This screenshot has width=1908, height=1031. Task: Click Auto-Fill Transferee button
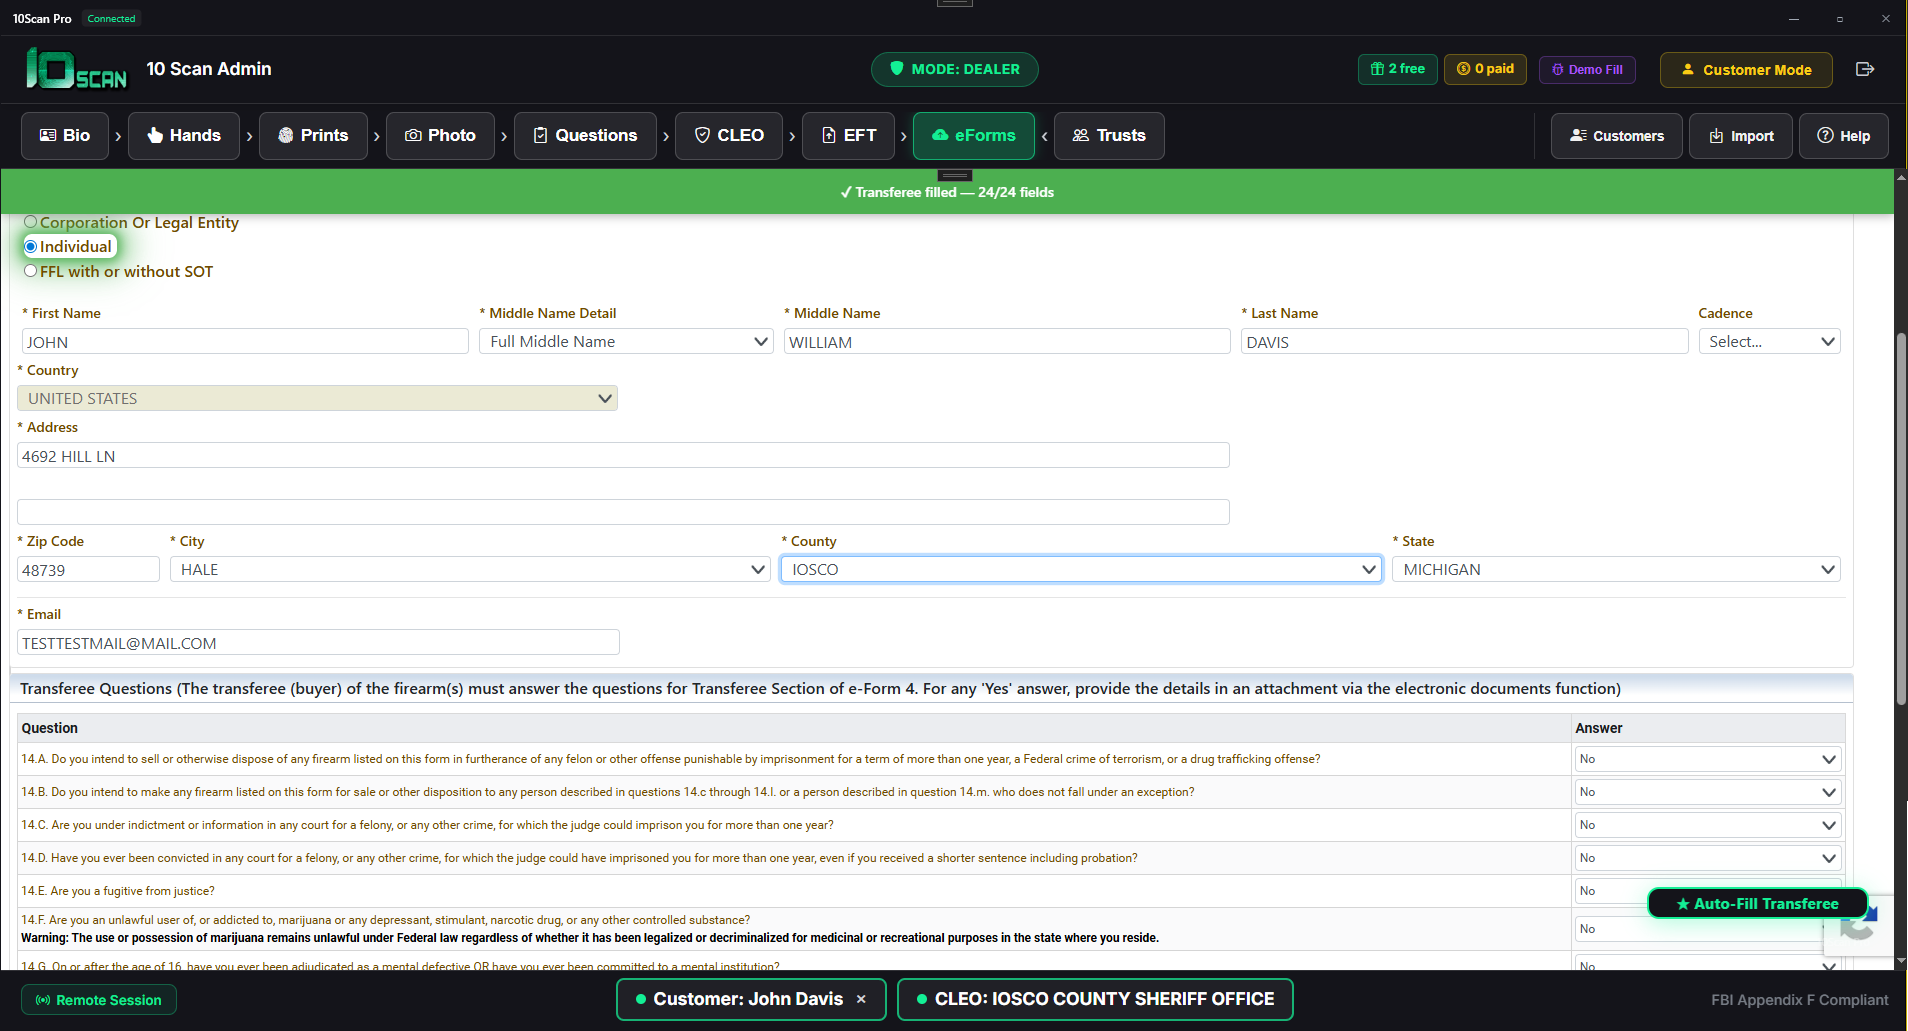click(x=1757, y=903)
